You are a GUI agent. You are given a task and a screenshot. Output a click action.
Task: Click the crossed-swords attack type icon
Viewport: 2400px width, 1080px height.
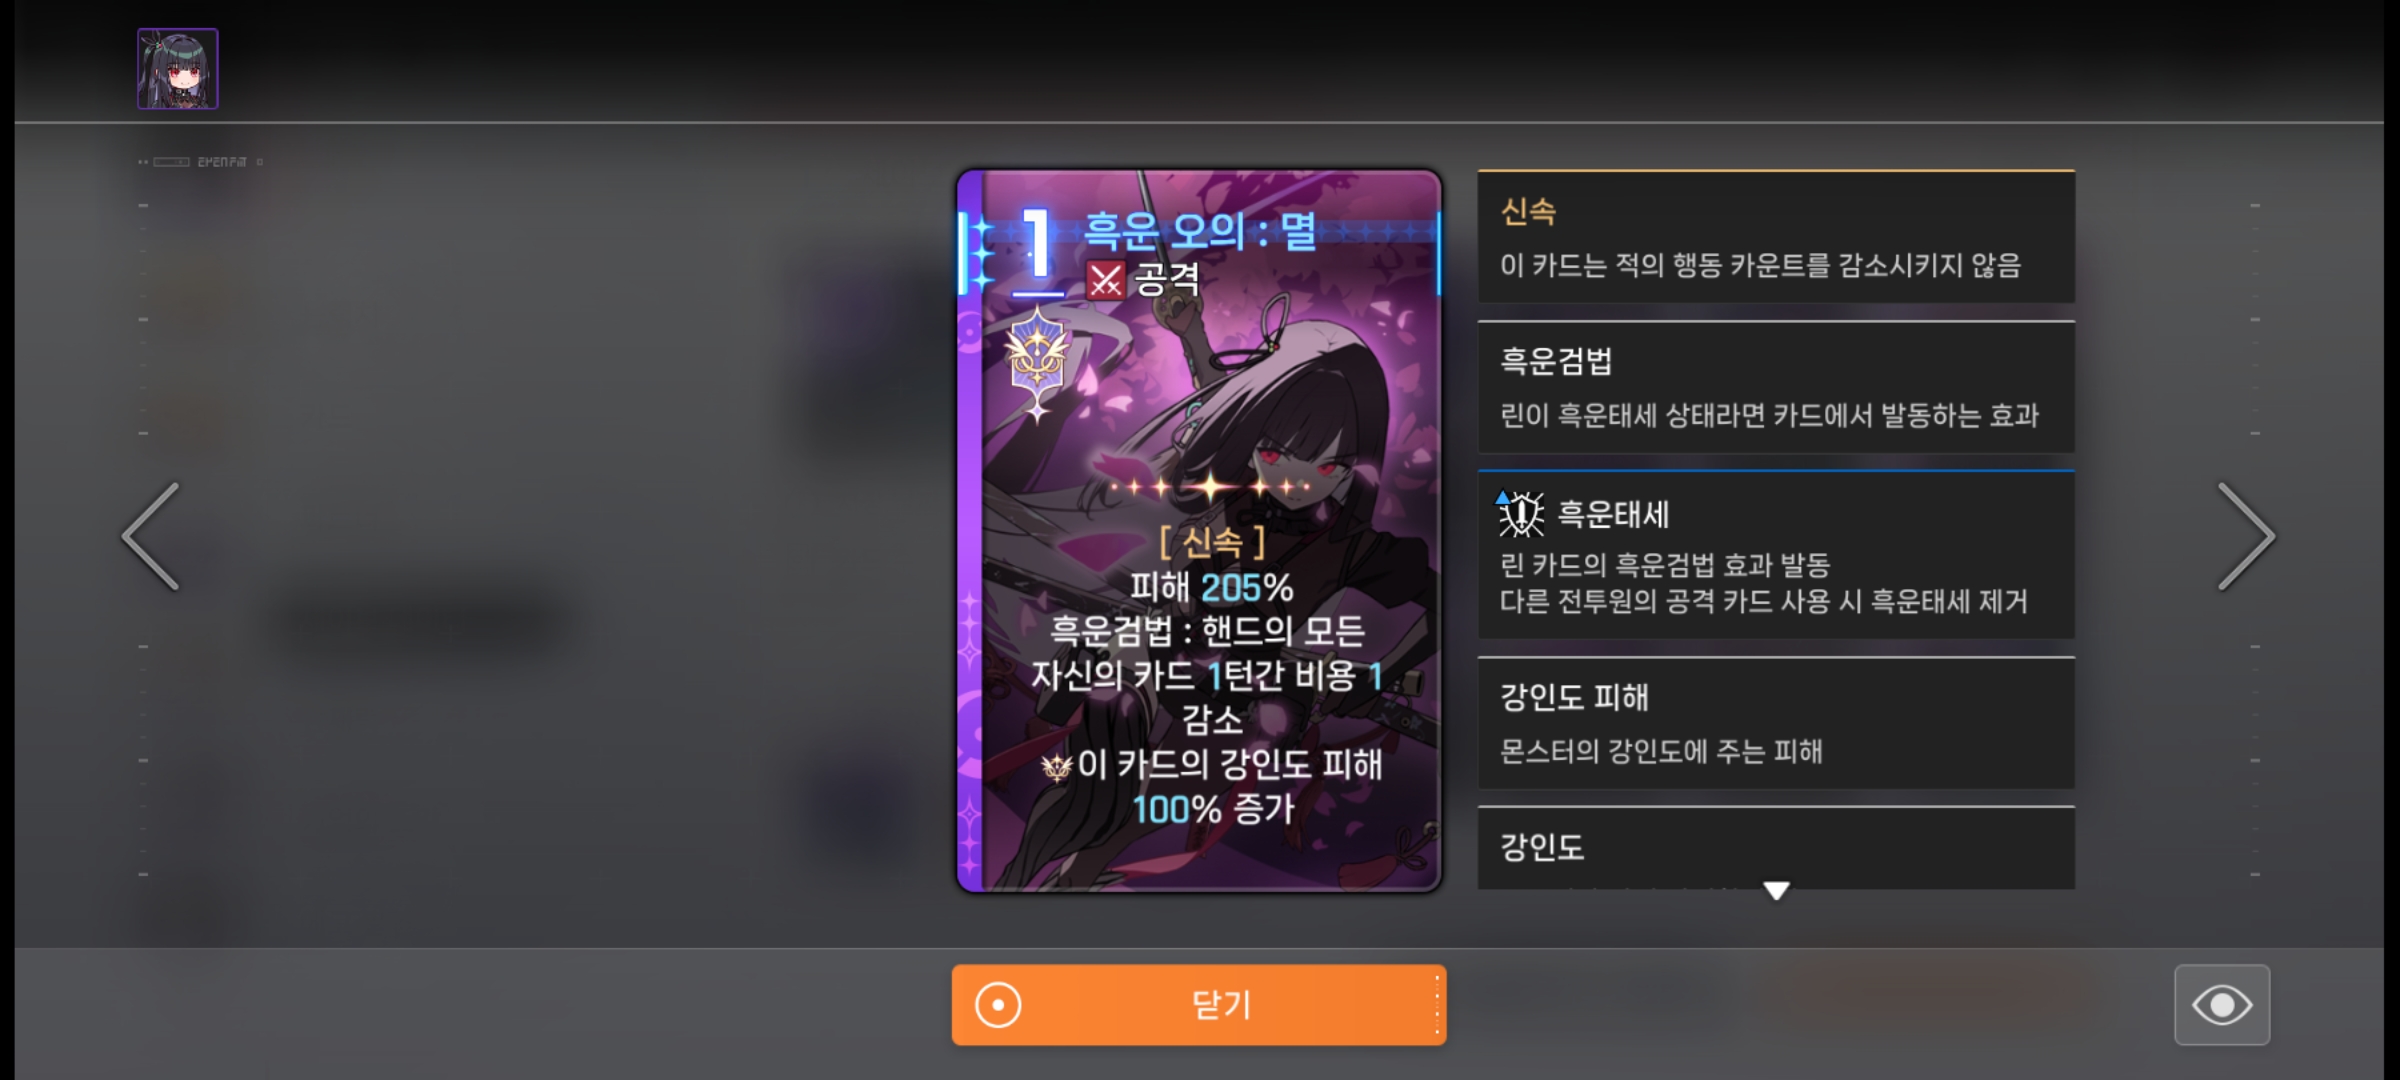[x=1105, y=280]
